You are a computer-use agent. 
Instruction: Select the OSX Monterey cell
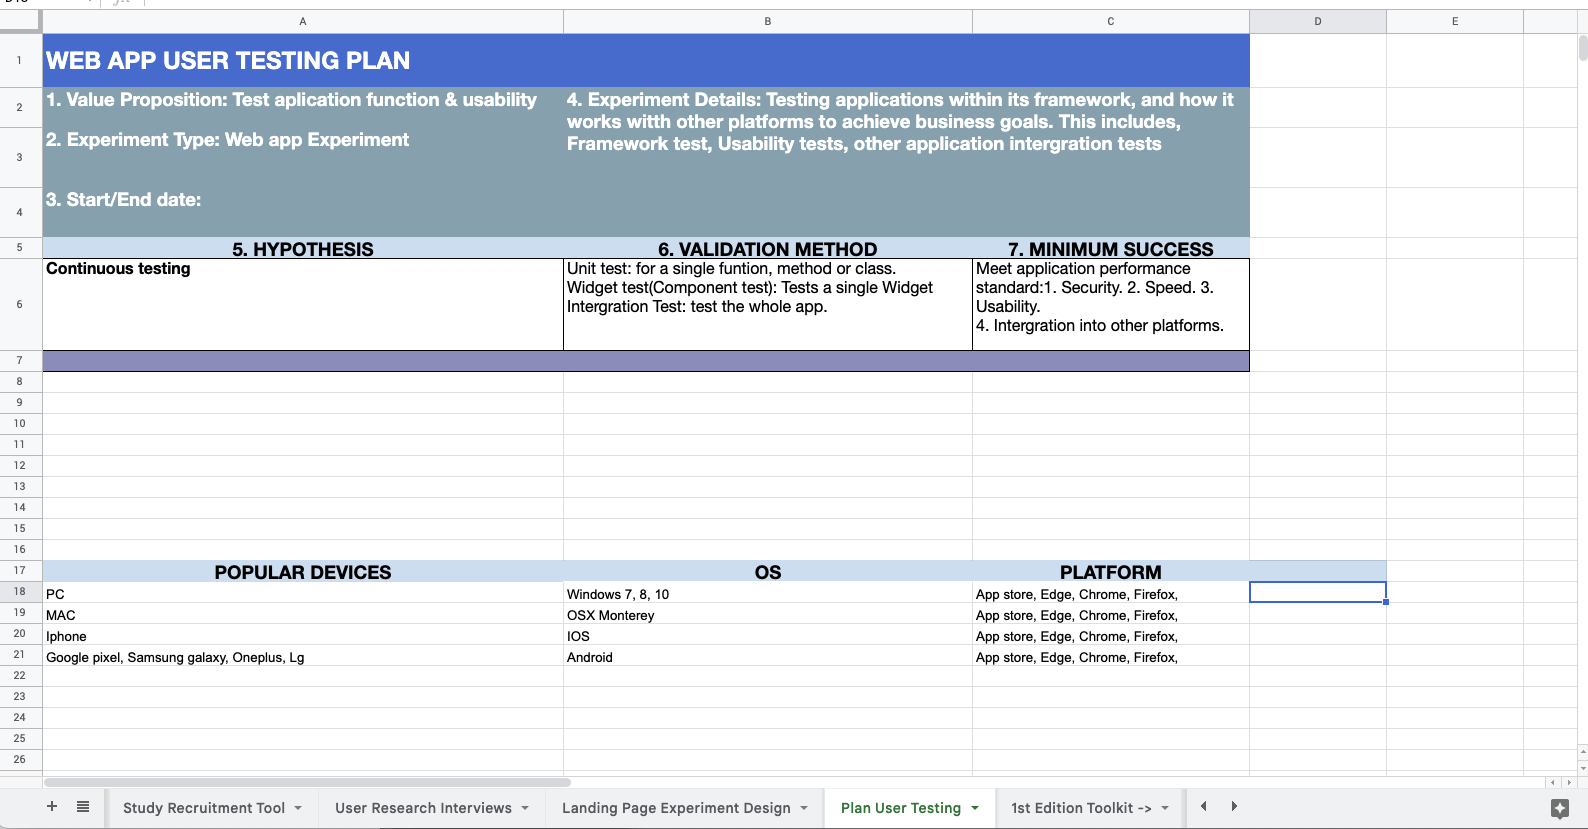click(x=768, y=614)
